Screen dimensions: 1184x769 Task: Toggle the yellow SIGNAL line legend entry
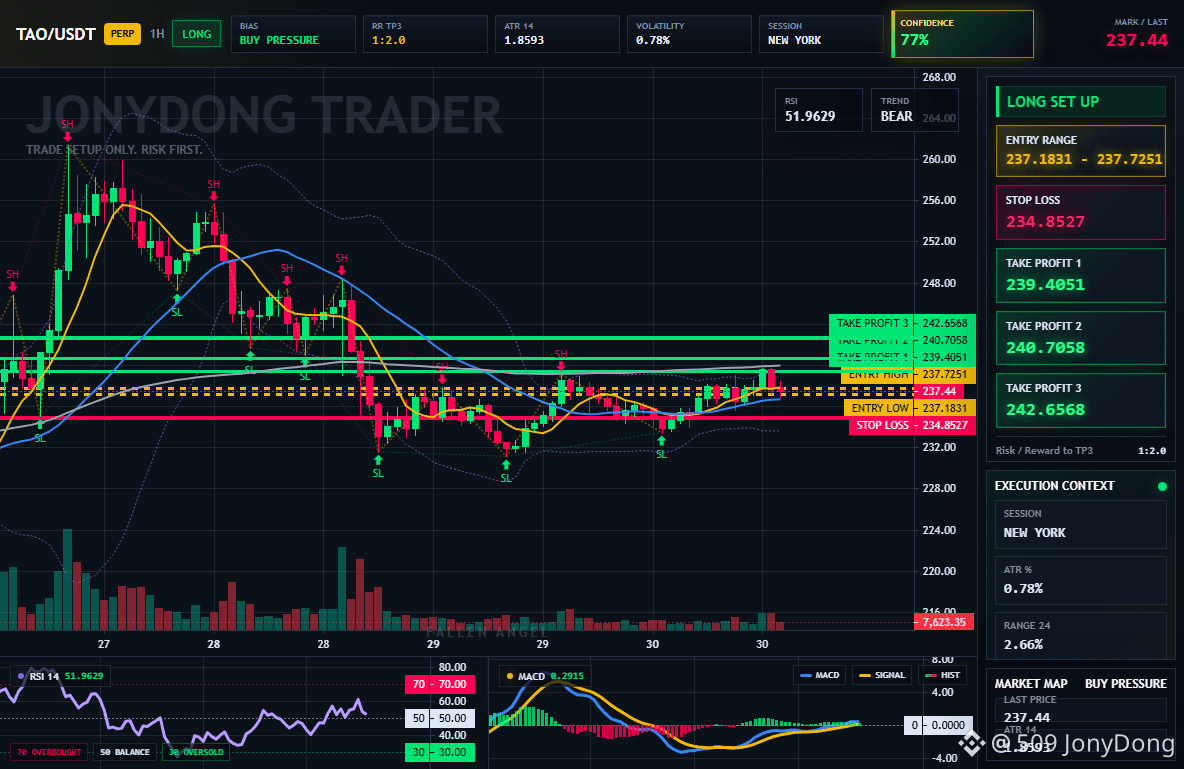click(x=882, y=675)
